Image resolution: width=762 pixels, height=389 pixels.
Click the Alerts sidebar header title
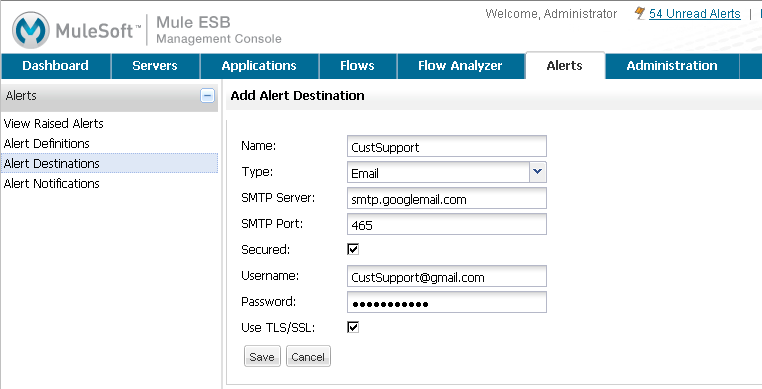pyautogui.click(x=21, y=95)
